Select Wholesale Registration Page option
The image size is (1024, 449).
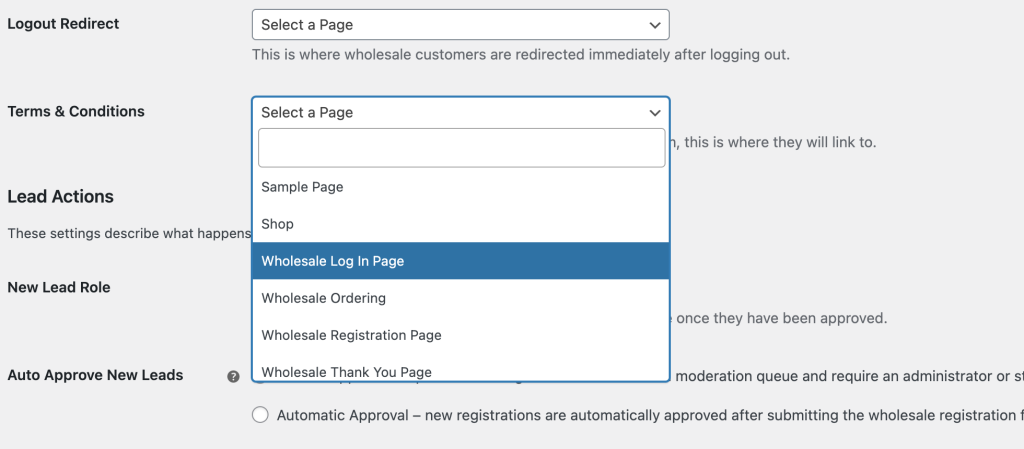coord(351,335)
